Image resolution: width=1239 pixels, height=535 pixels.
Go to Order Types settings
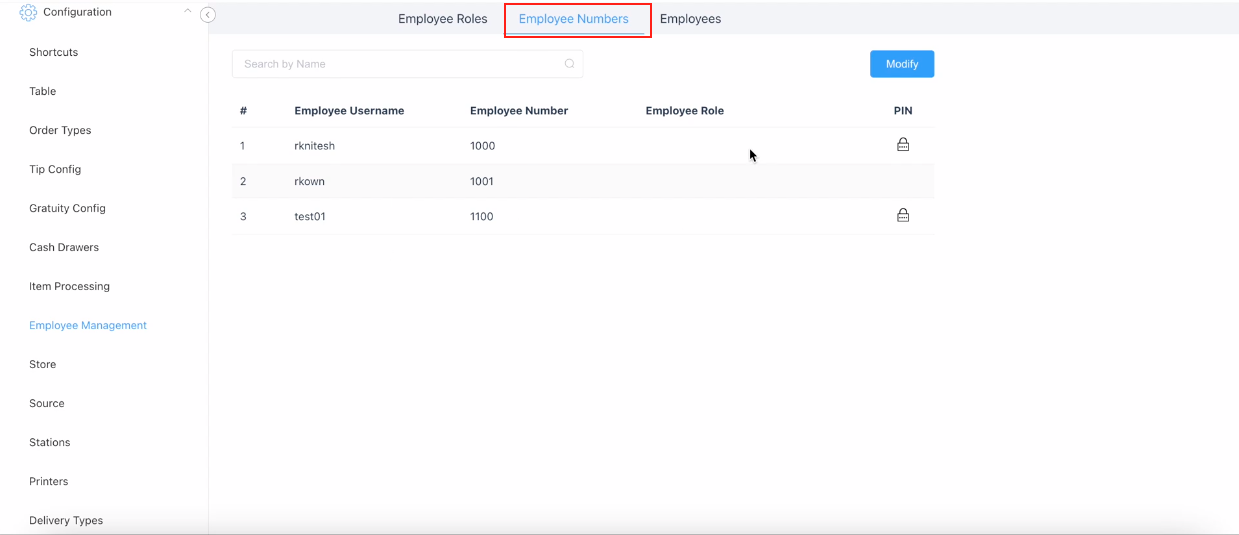[60, 130]
